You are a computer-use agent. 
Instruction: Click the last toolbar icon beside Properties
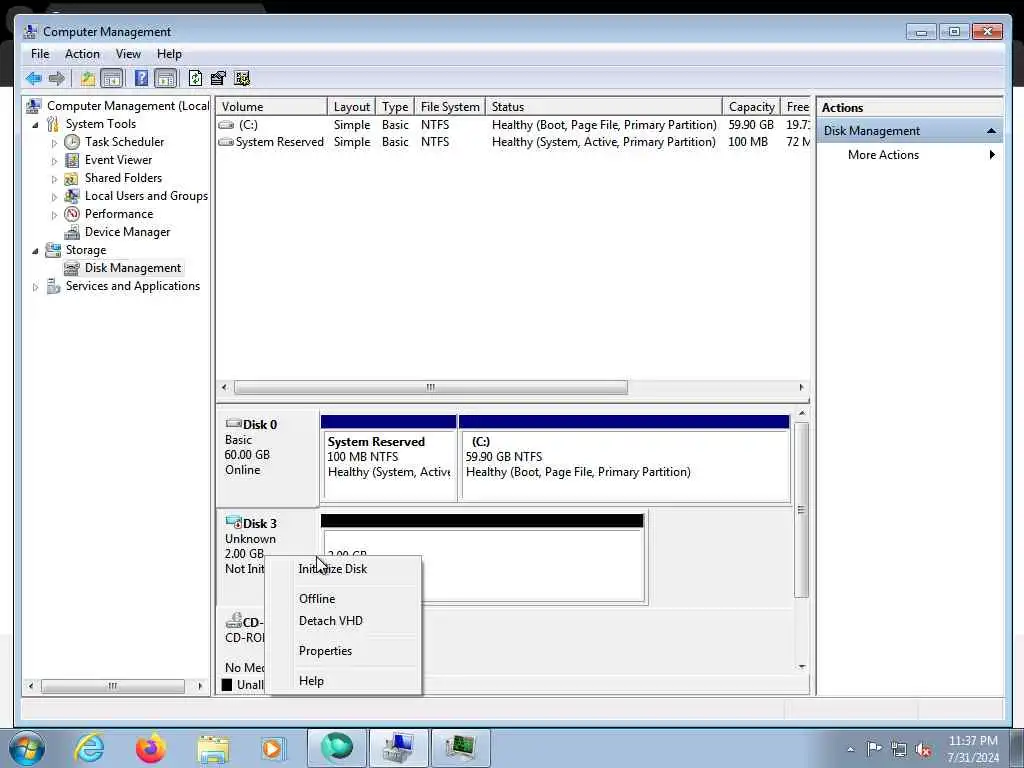click(242, 79)
